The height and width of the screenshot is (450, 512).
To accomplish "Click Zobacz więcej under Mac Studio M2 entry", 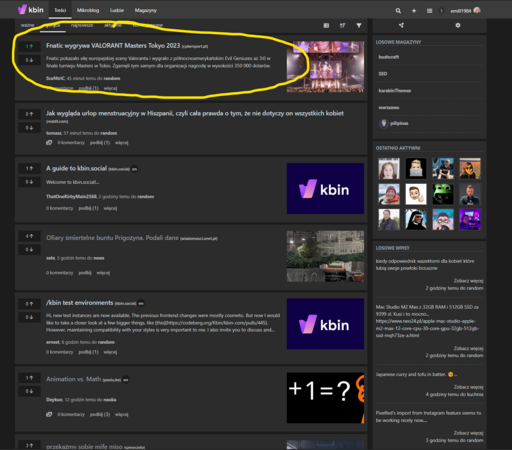I will (468, 348).
